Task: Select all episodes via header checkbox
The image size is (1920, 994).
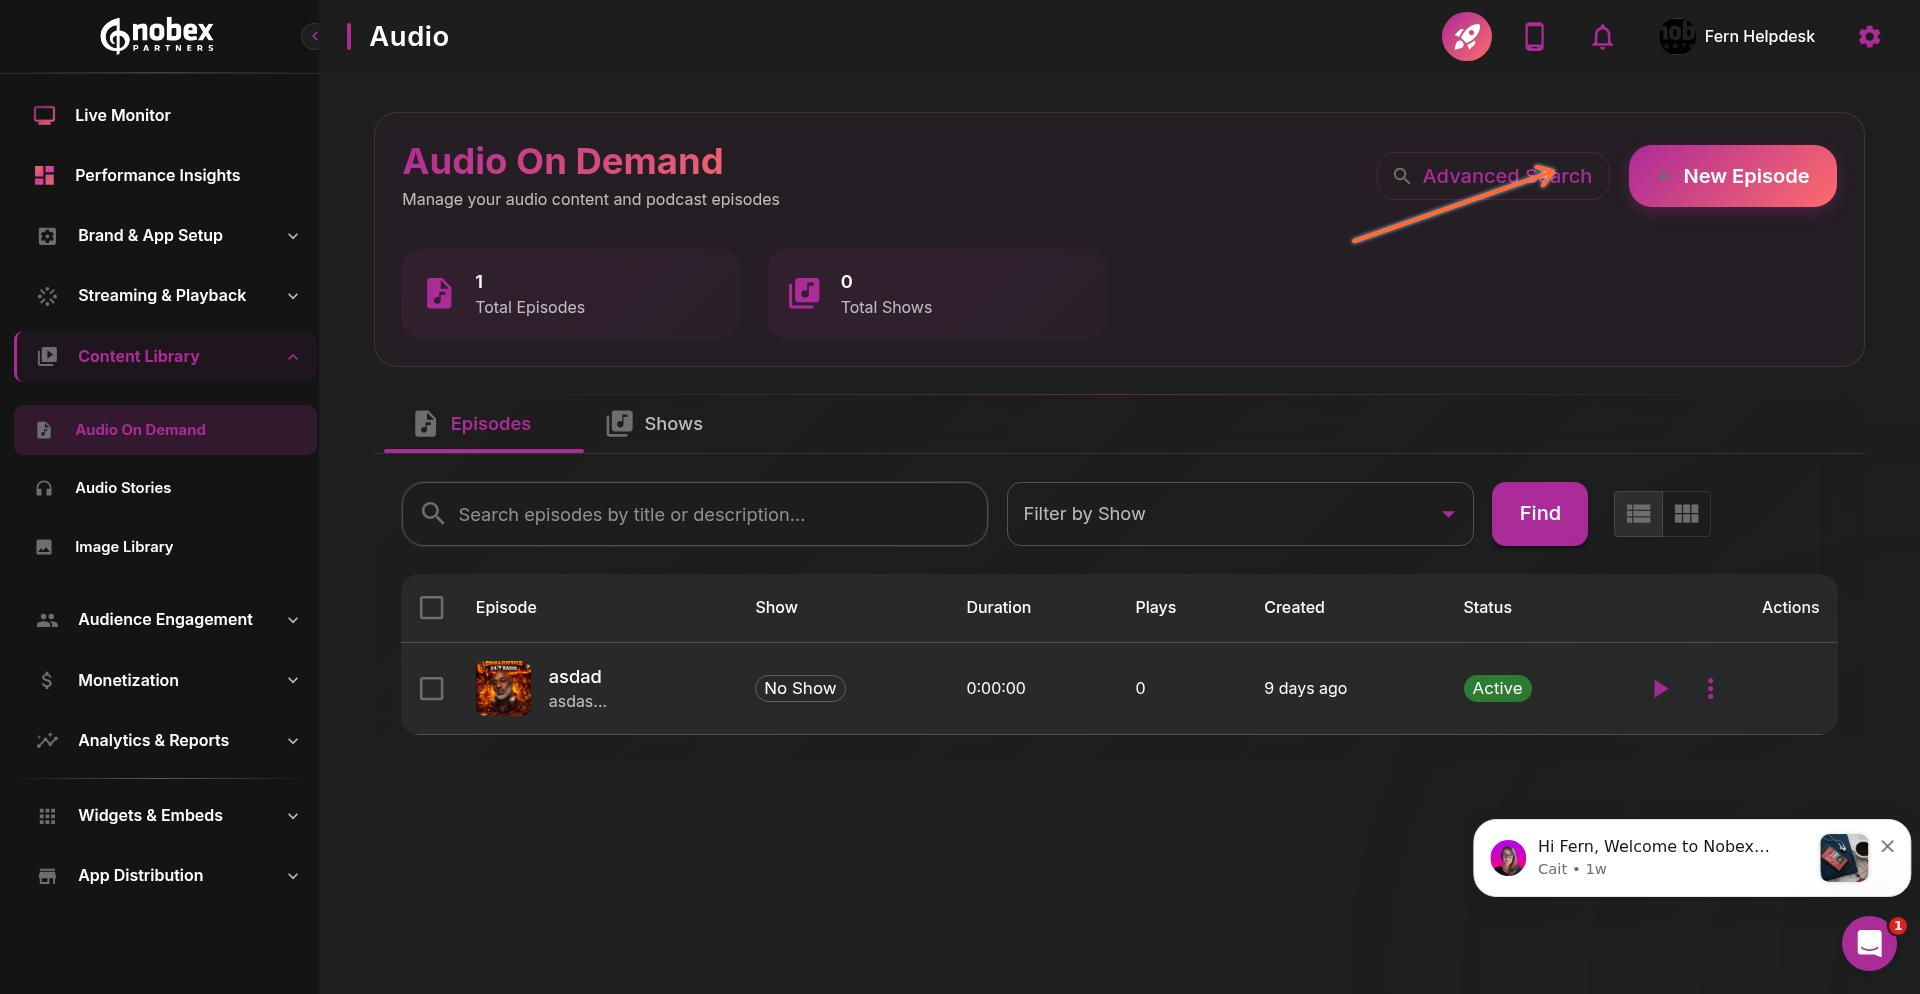Action: (431, 607)
